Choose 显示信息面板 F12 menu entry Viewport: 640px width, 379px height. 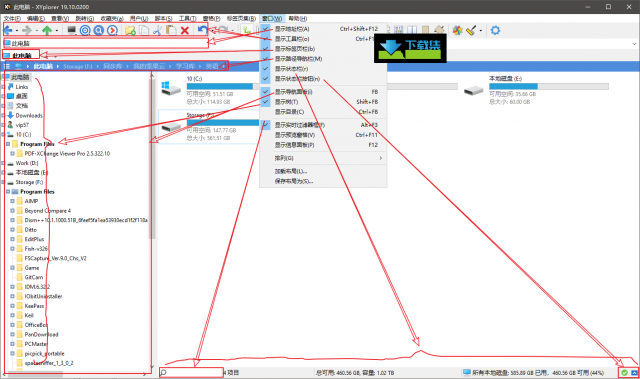coord(322,145)
